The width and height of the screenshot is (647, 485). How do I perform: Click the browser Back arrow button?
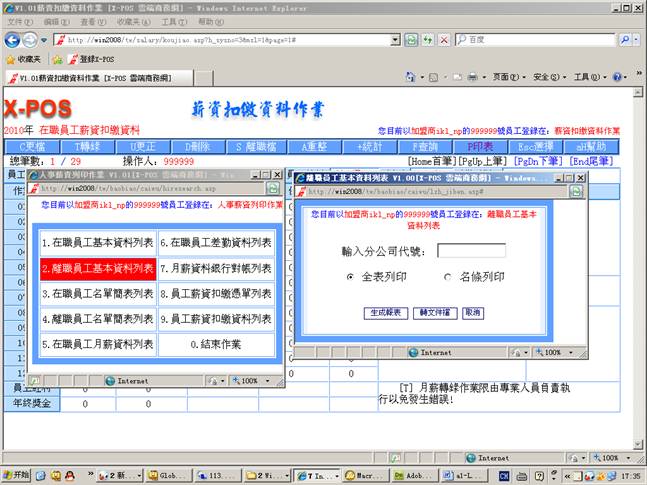[12, 40]
